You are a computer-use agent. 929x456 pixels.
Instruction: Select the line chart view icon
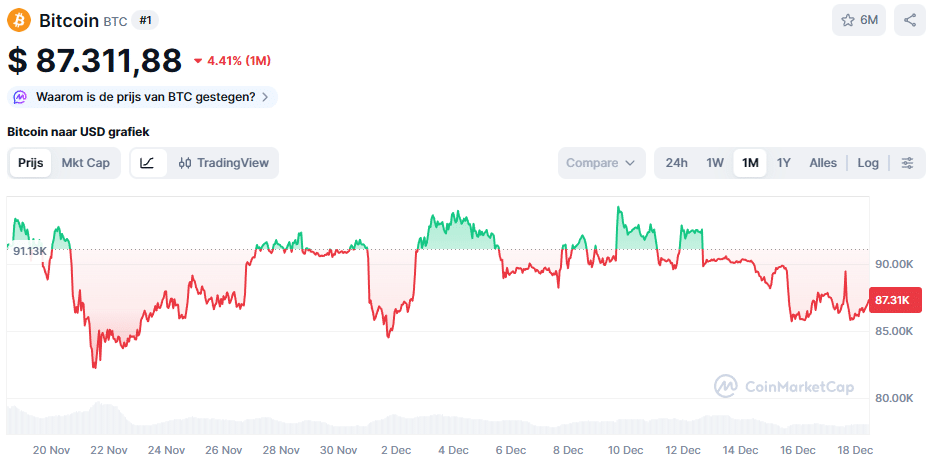(147, 163)
